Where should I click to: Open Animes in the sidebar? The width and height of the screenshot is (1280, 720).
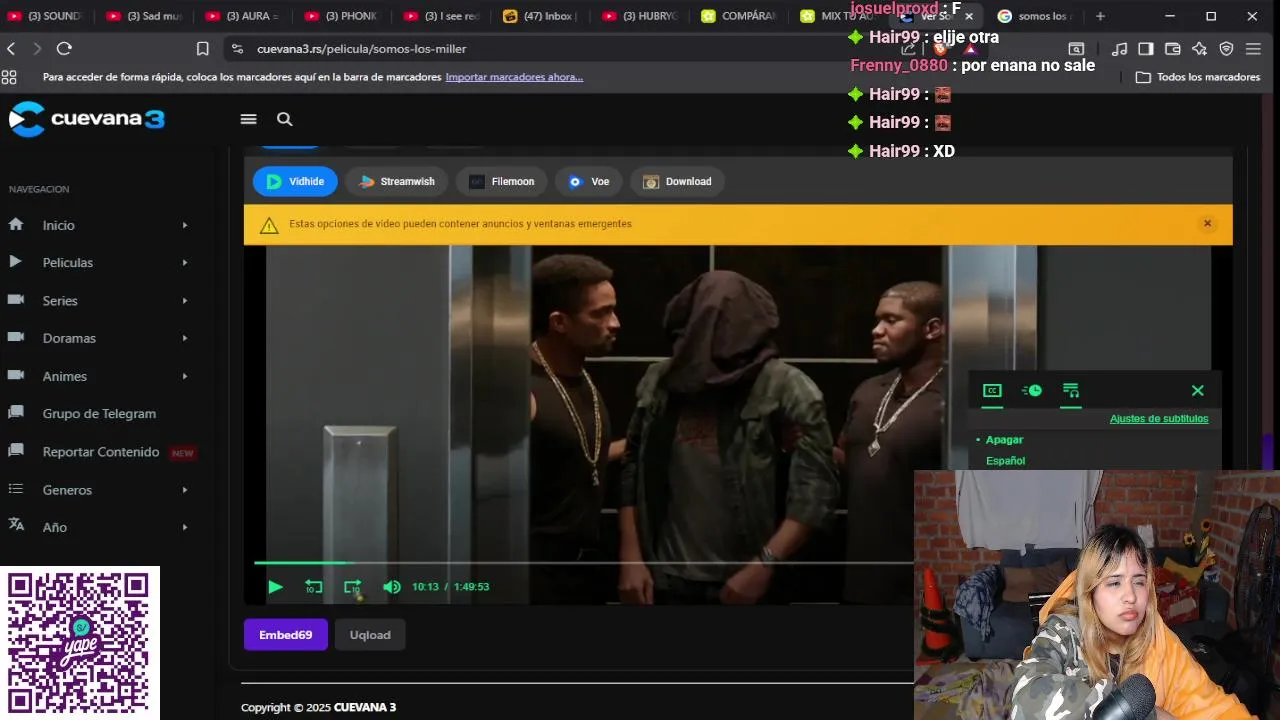[x=65, y=377]
